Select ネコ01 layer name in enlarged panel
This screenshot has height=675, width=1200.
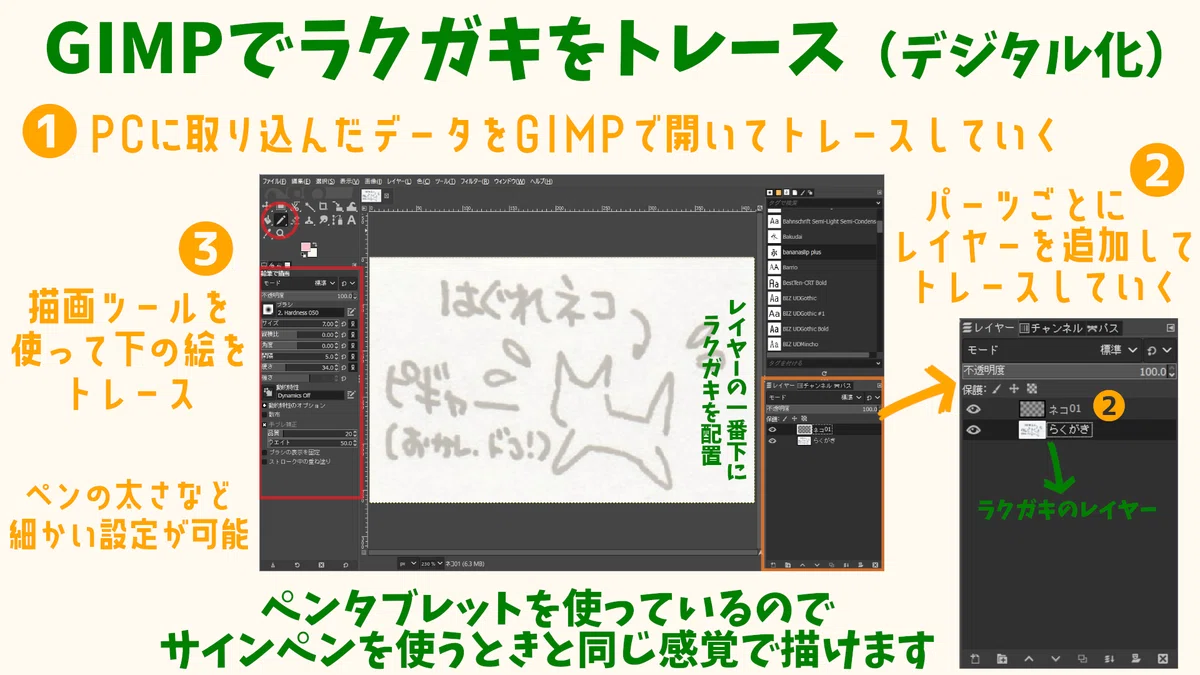[x=1064, y=409]
